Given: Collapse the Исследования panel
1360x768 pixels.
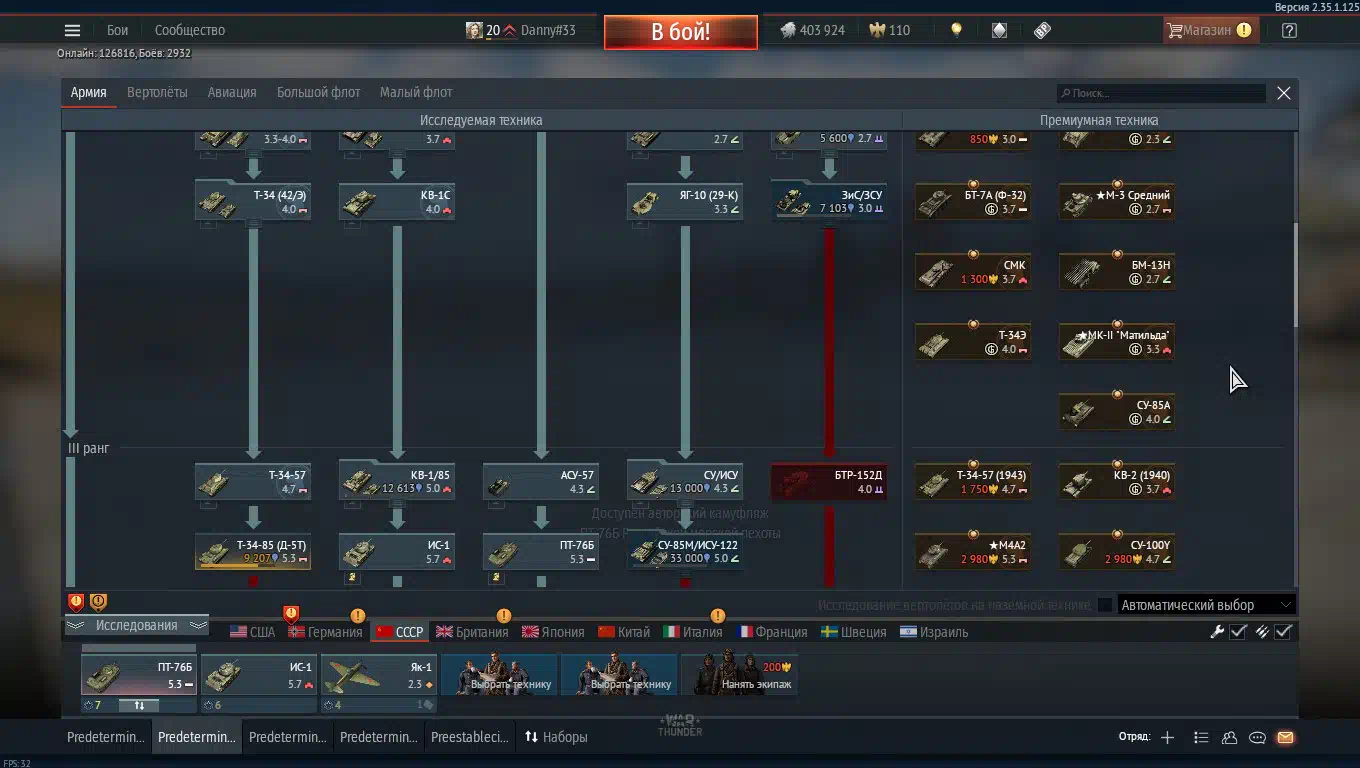Looking at the screenshot, I should coord(136,625).
